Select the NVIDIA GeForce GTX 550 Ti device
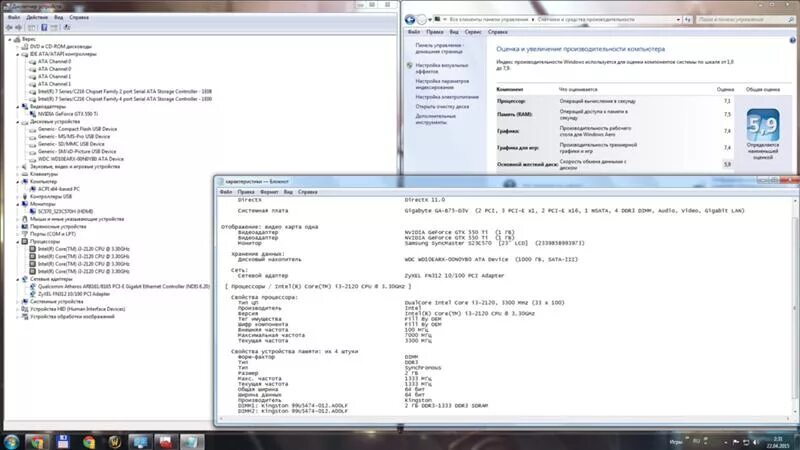 [x=68, y=114]
